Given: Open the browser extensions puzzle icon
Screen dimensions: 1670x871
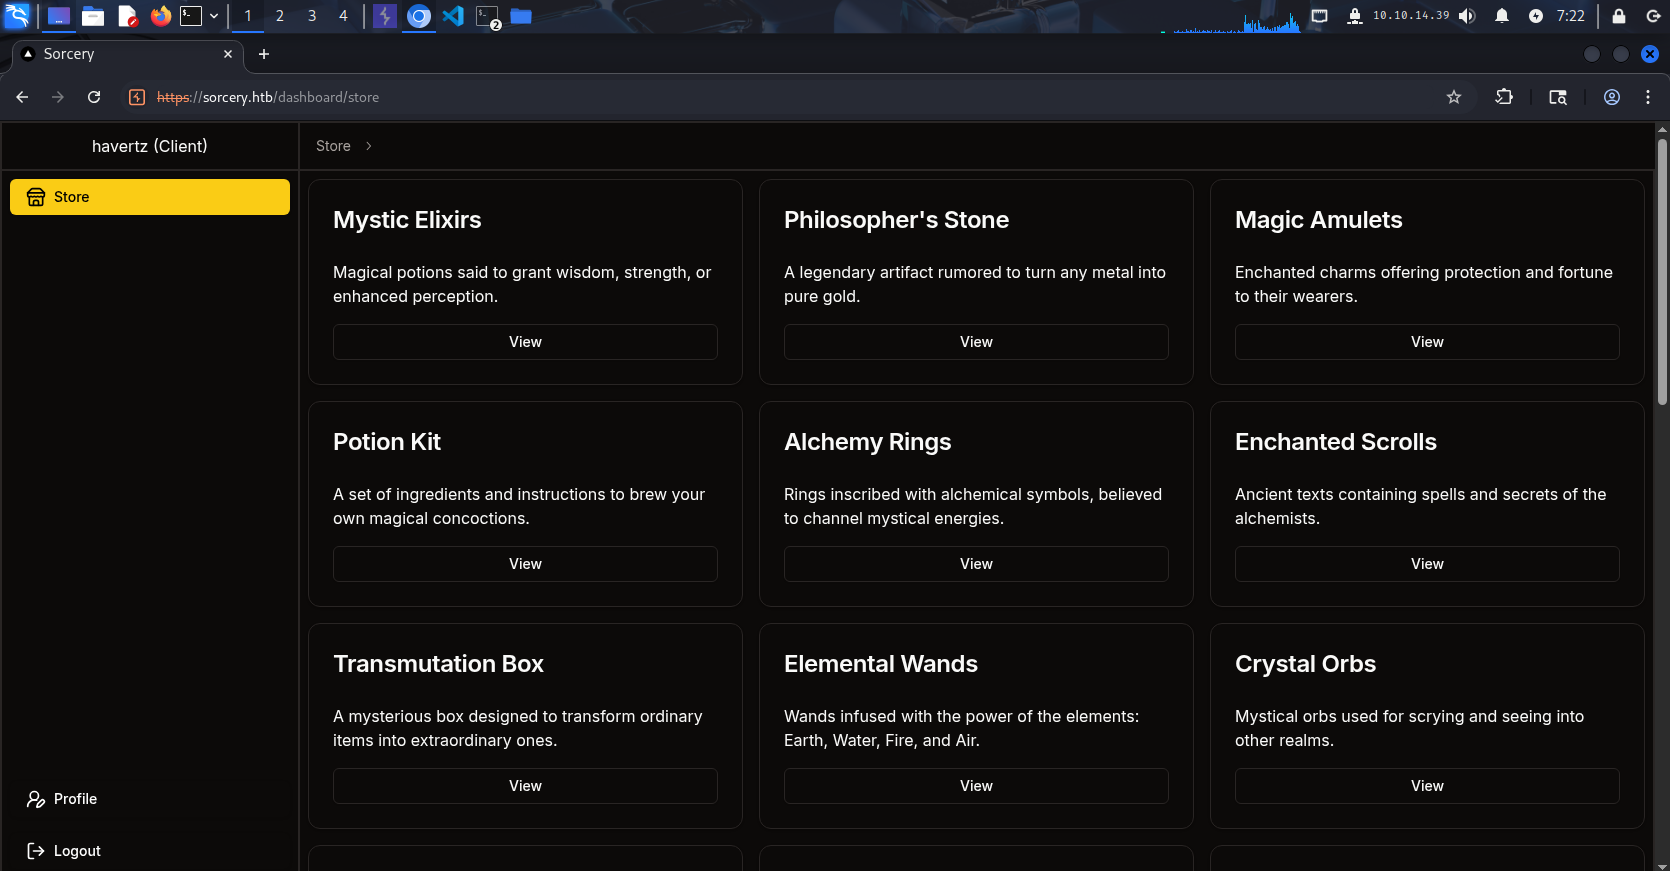Looking at the screenshot, I should (1504, 97).
